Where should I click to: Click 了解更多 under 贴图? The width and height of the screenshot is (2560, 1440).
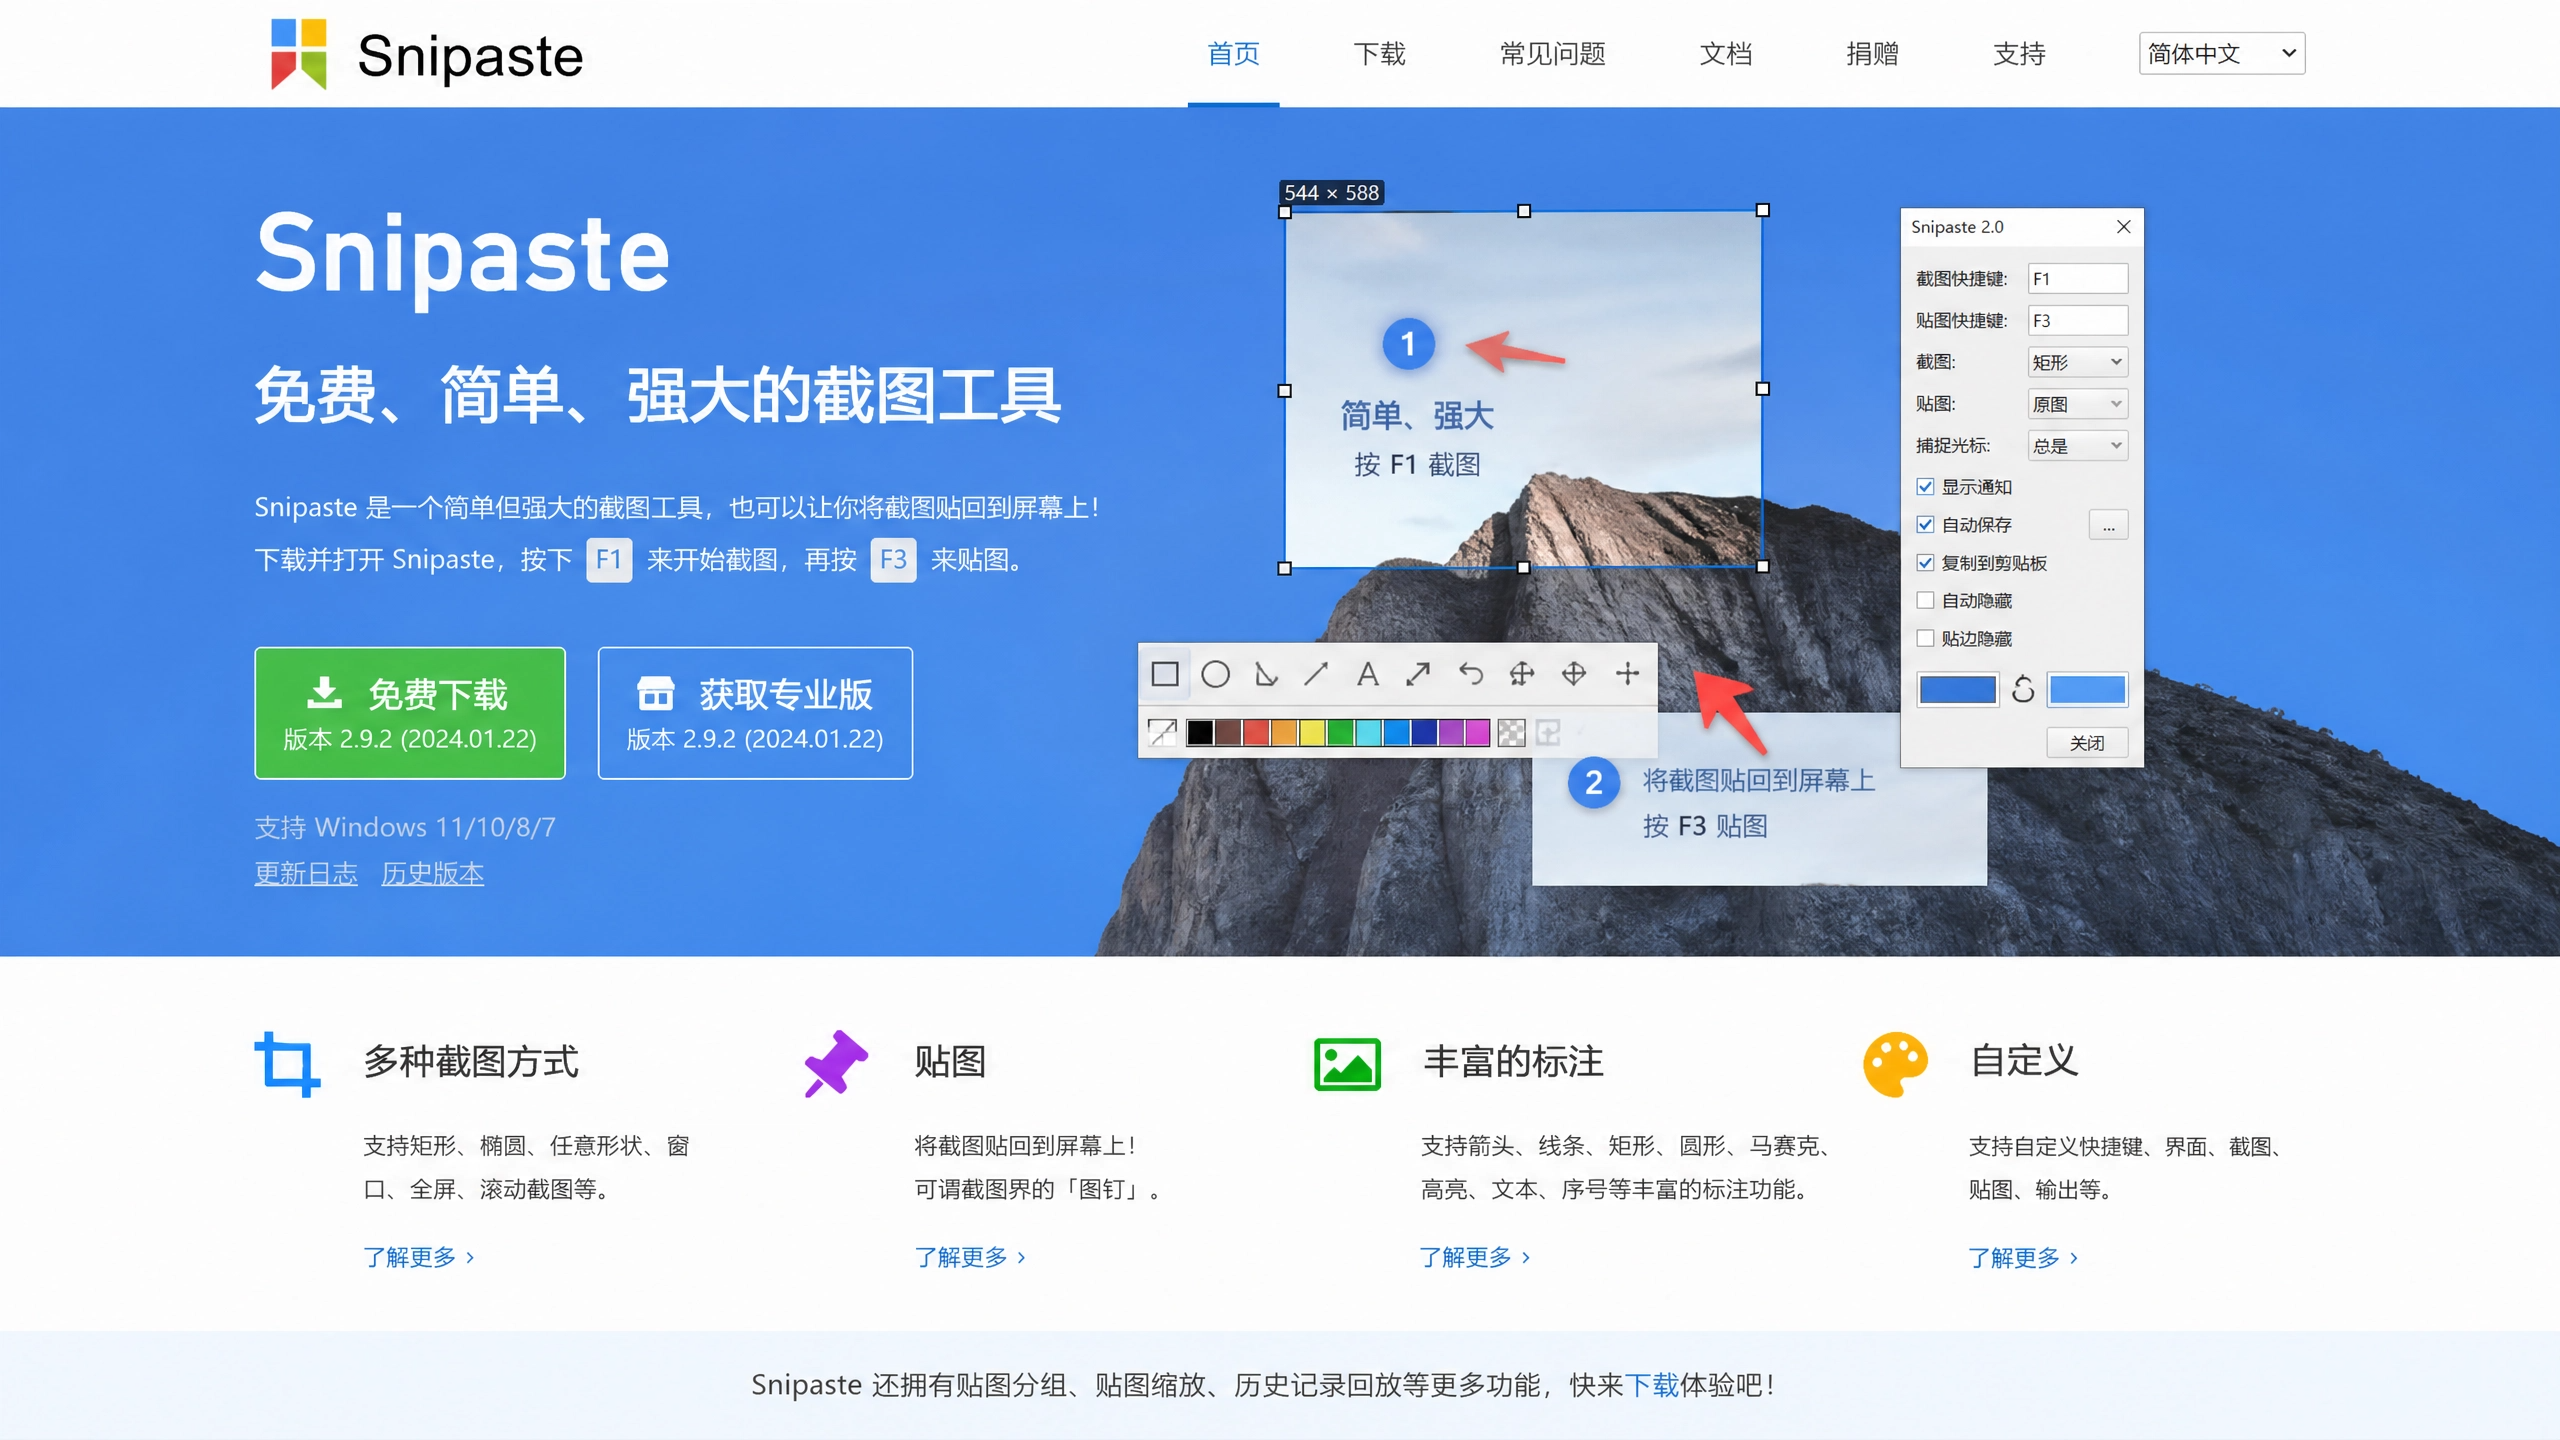point(970,1258)
